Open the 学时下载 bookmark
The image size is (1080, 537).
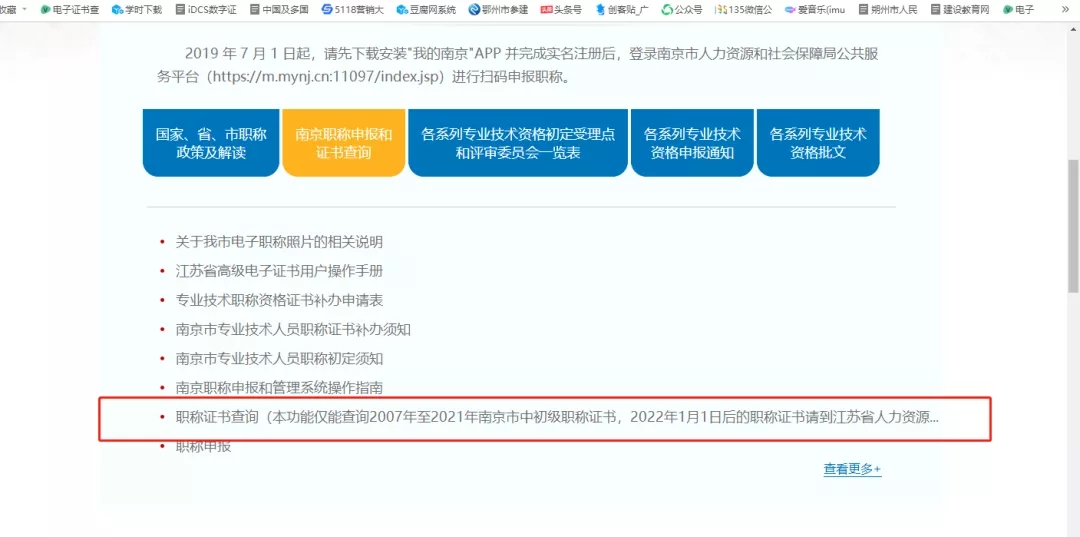tap(138, 10)
